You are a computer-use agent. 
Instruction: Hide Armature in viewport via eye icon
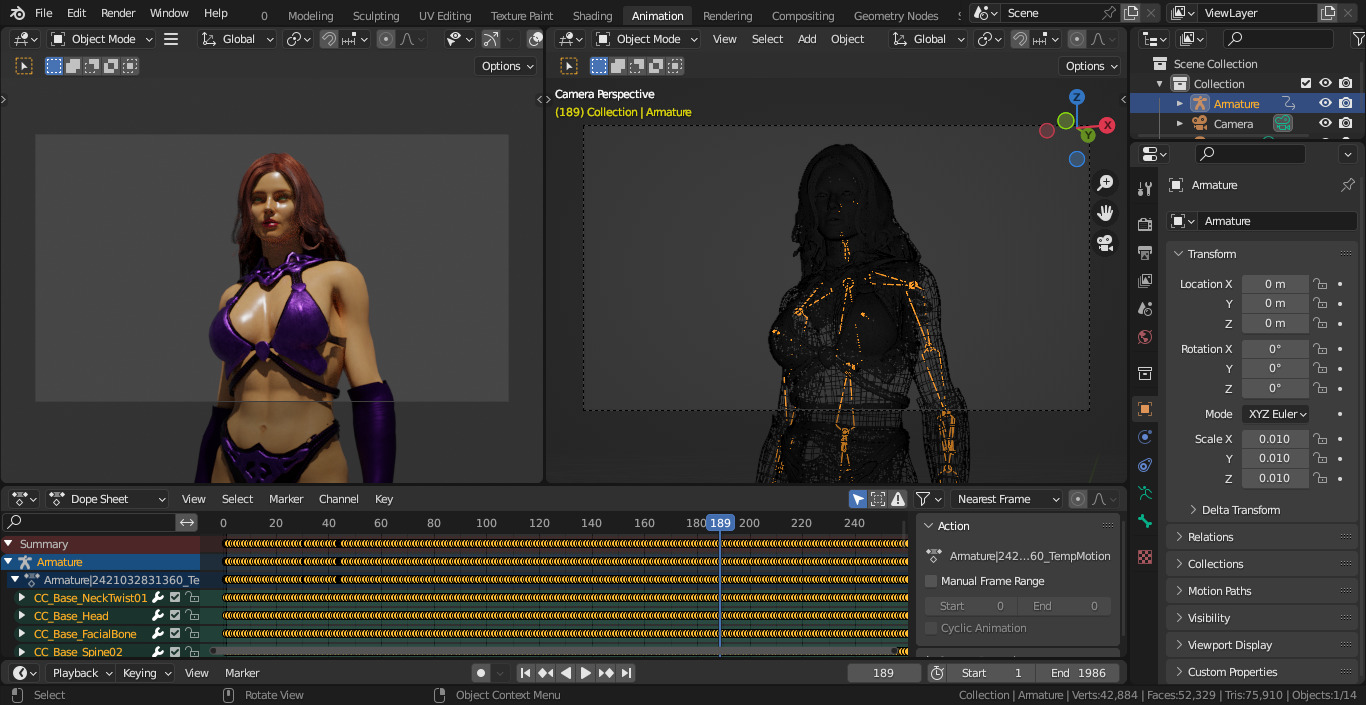[1325, 103]
